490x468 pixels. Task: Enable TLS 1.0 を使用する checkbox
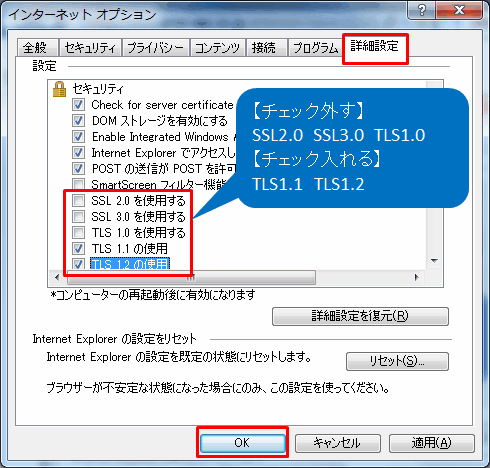[x=78, y=233]
